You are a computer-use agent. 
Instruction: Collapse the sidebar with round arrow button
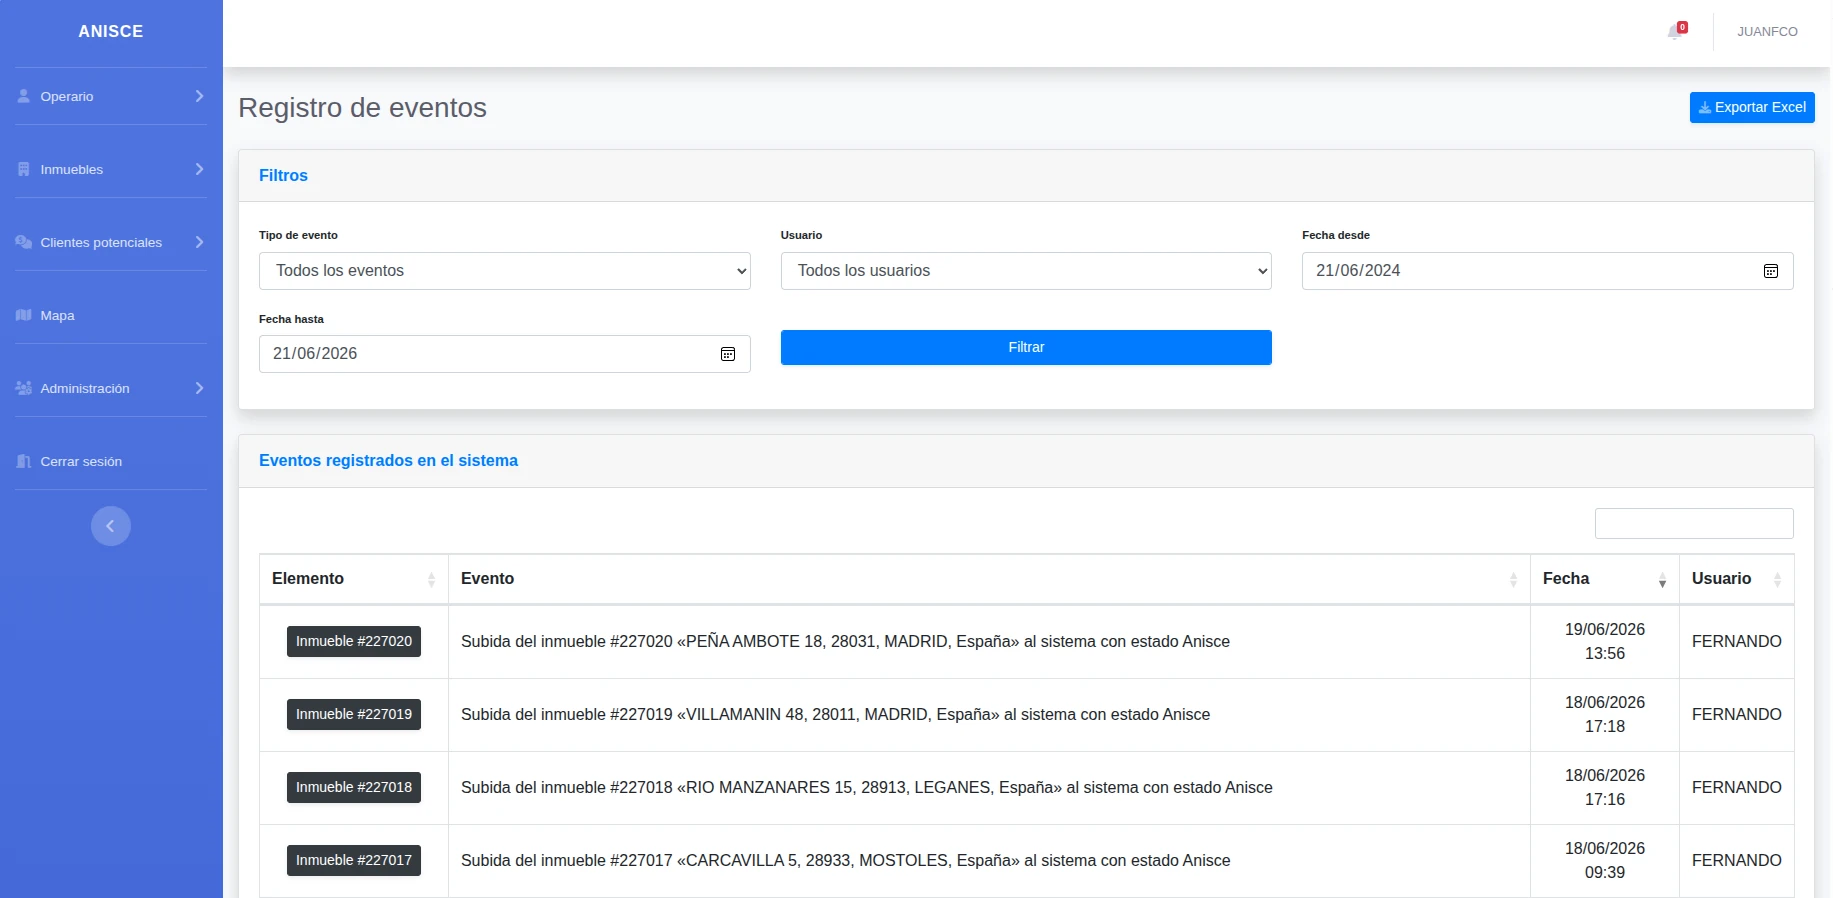tap(111, 526)
